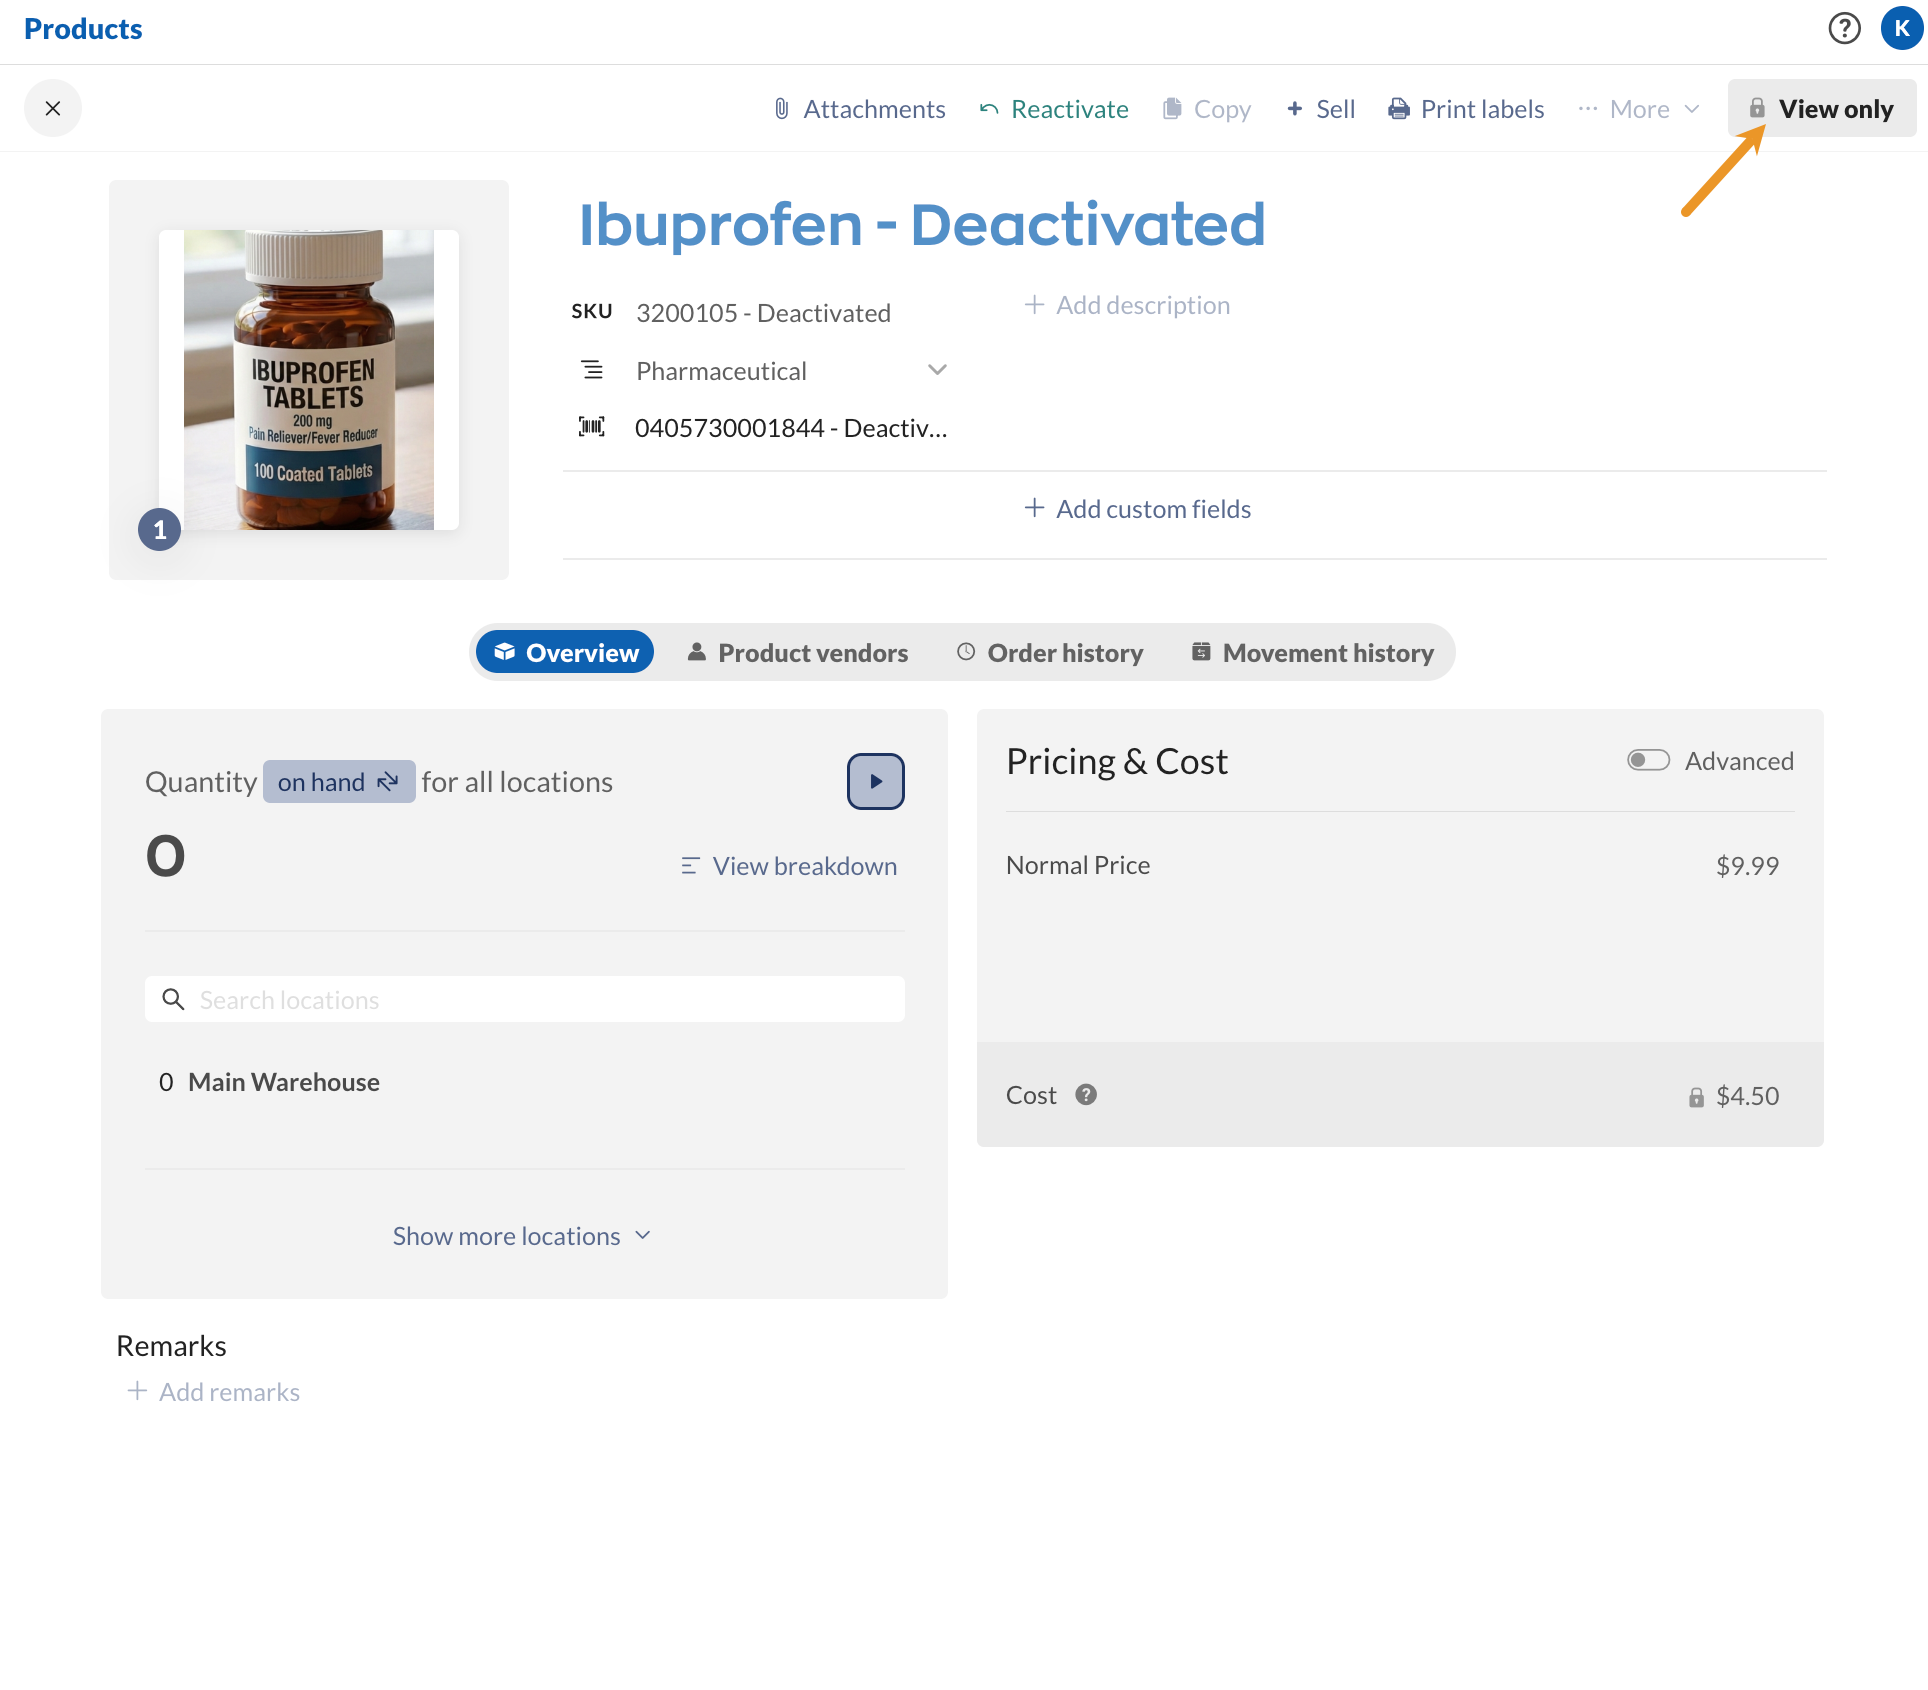The image size is (1928, 1690).
Task: Click the play arrow button in Quantity panel
Action: 875,781
